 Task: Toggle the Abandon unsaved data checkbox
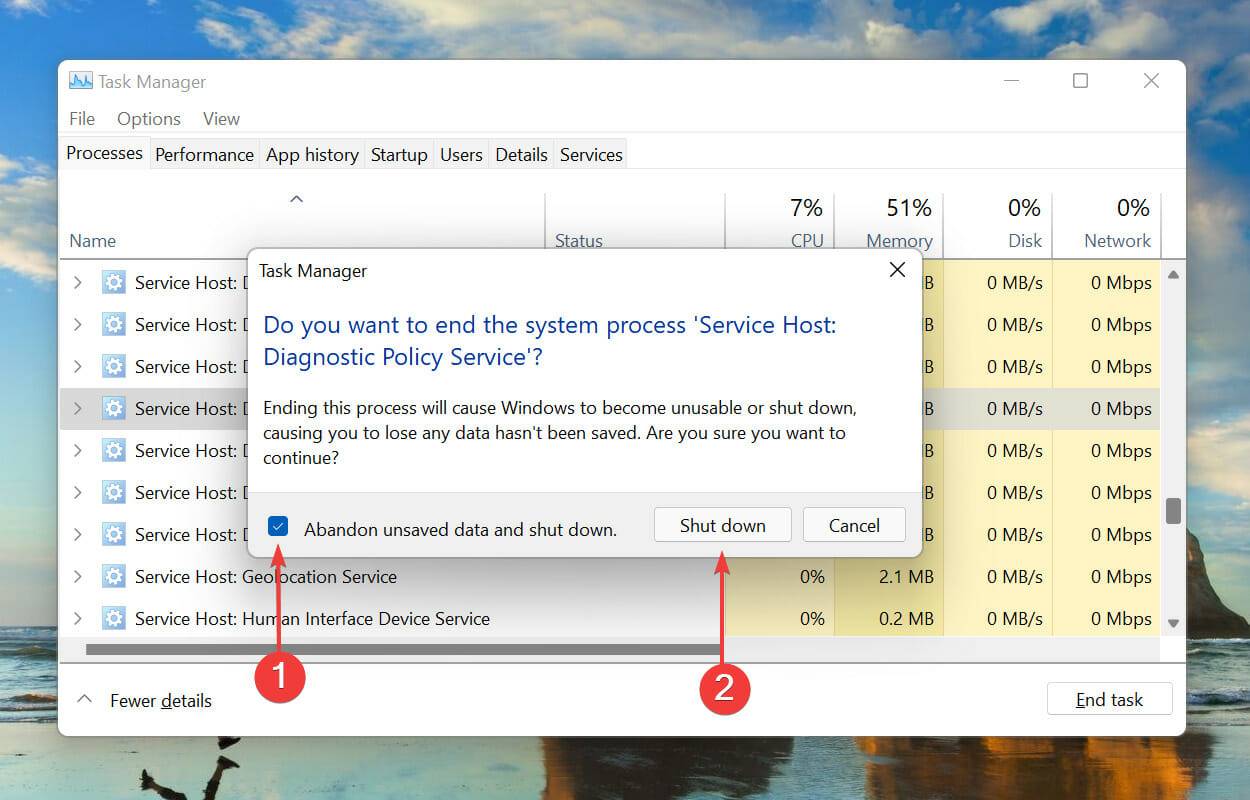tap(279, 526)
